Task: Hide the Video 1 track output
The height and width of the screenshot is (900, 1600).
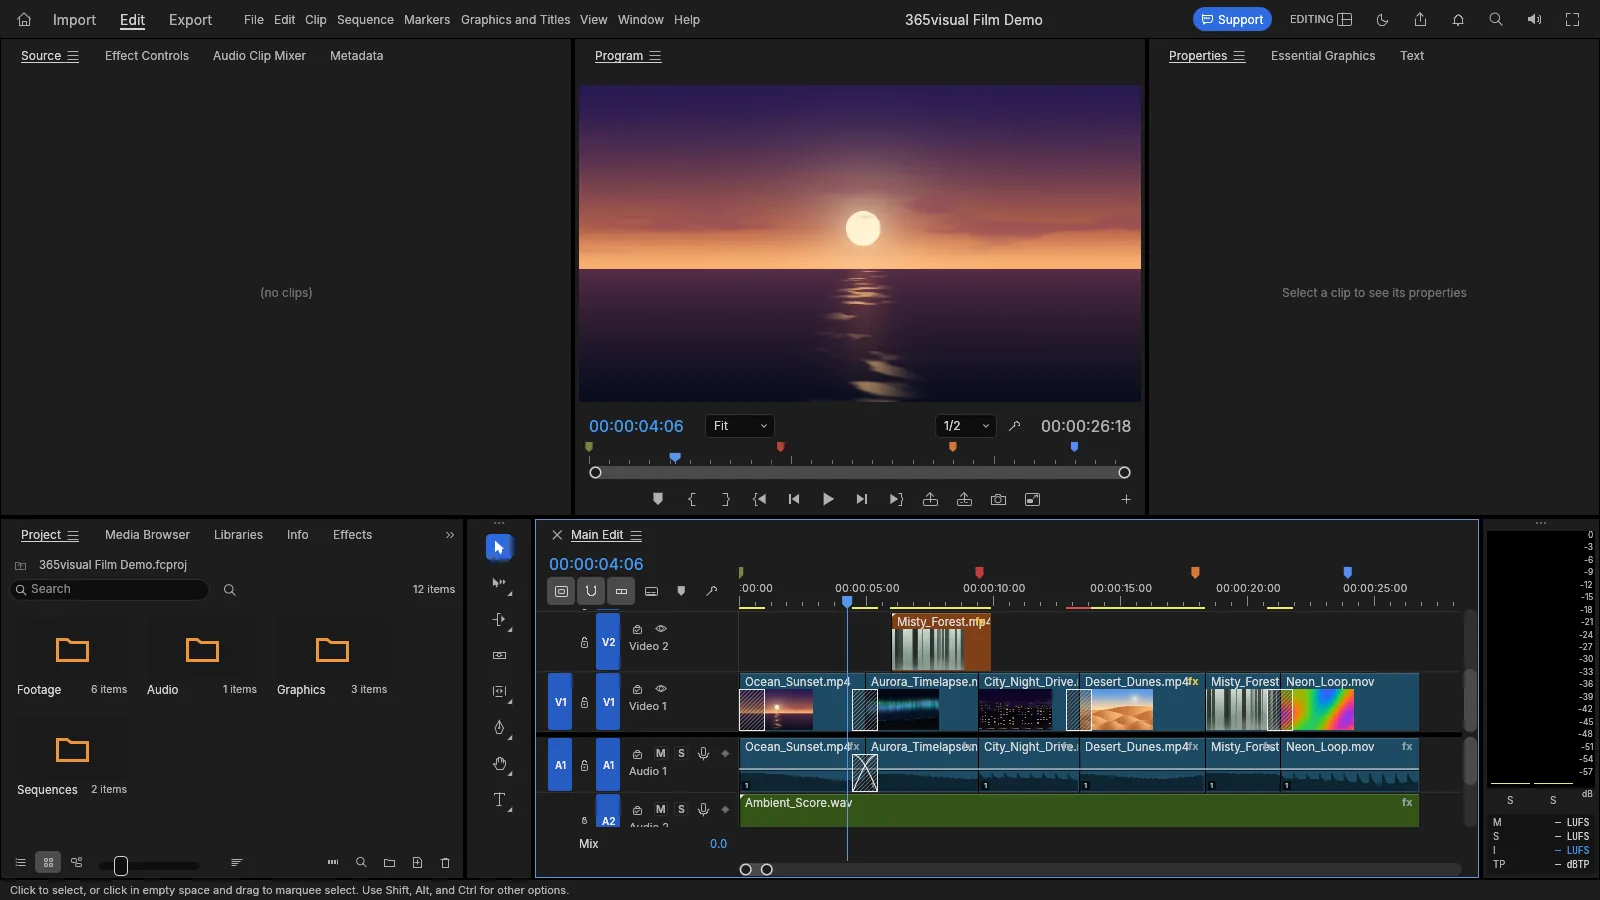Action: click(661, 689)
